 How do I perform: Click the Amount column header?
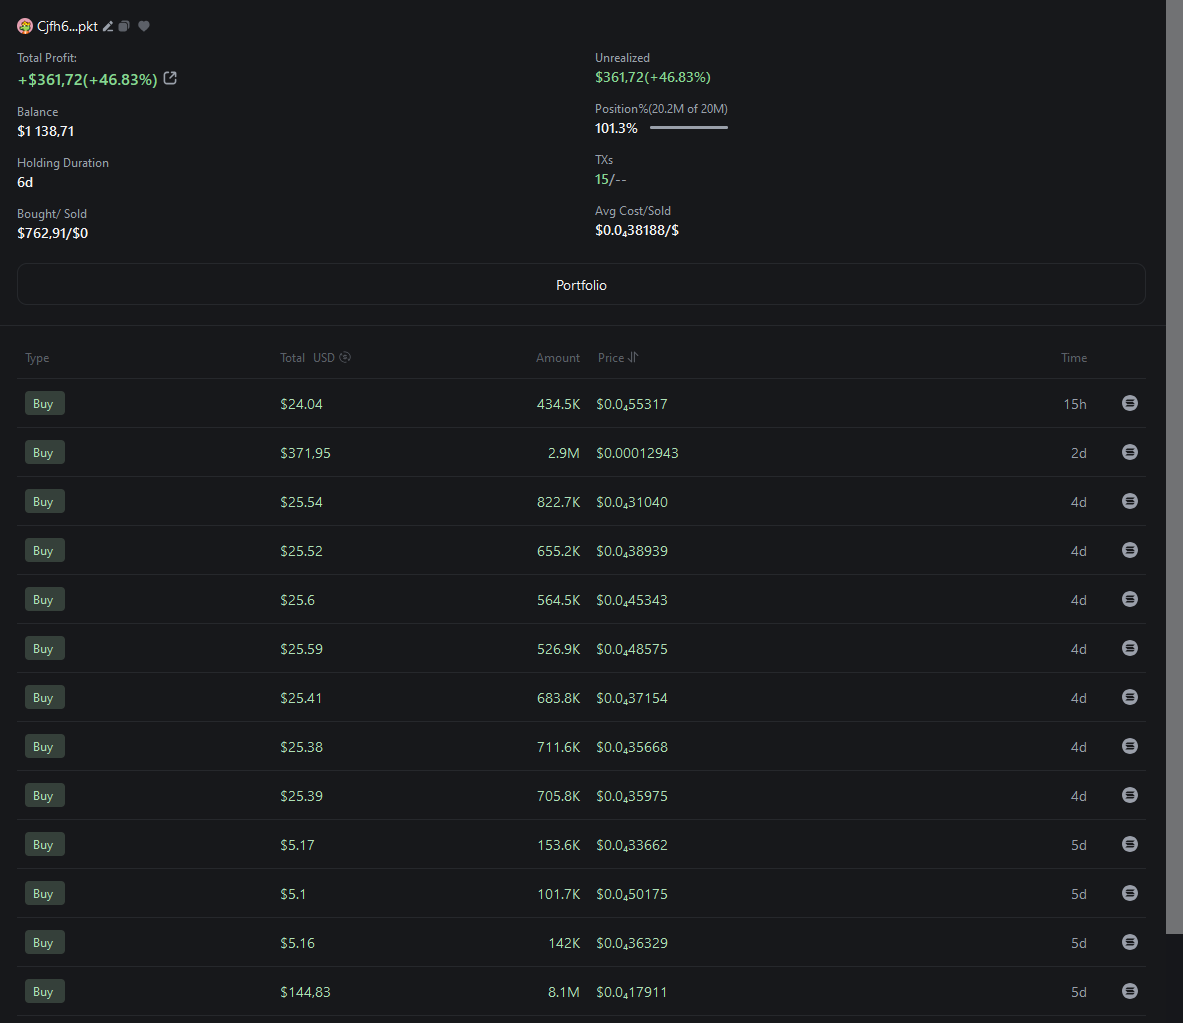pyautogui.click(x=558, y=358)
